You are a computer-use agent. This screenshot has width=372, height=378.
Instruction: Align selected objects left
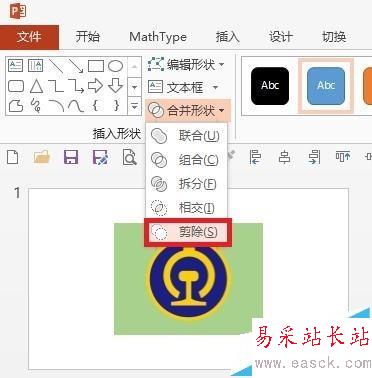255,157
